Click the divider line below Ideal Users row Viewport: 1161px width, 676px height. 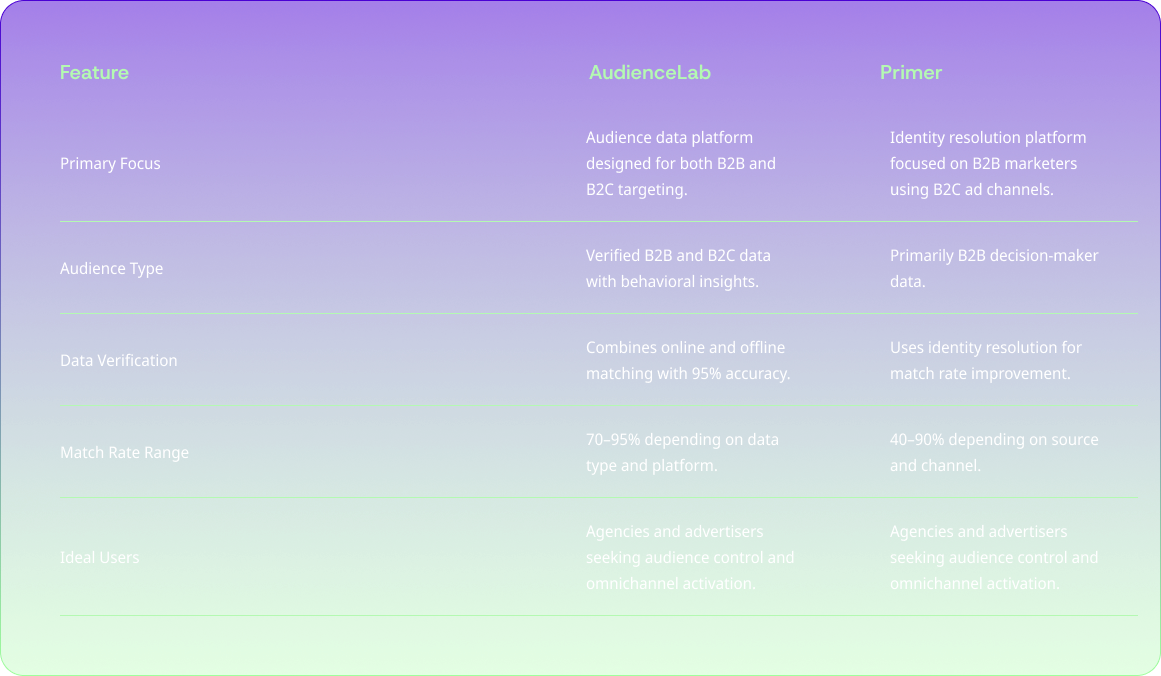coord(598,615)
